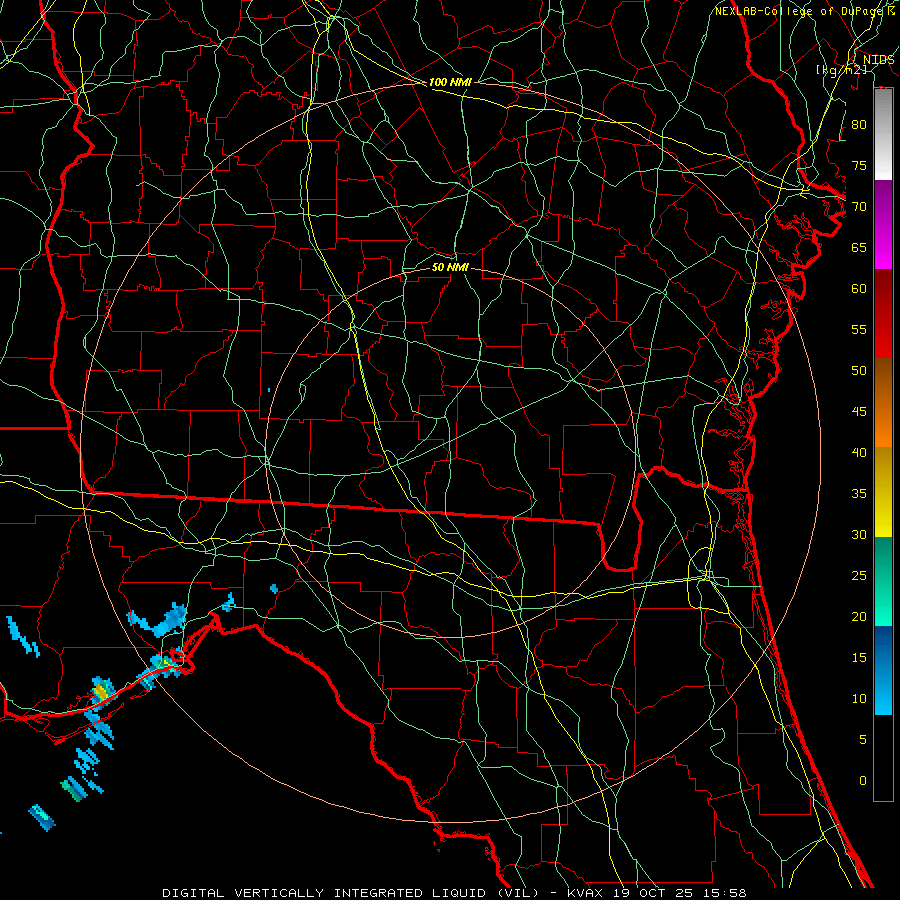The width and height of the screenshot is (900, 900).
Task: Click the NEXLAB-College of DuPage header text
Action: pyautogui.click(x=804, y=11)
